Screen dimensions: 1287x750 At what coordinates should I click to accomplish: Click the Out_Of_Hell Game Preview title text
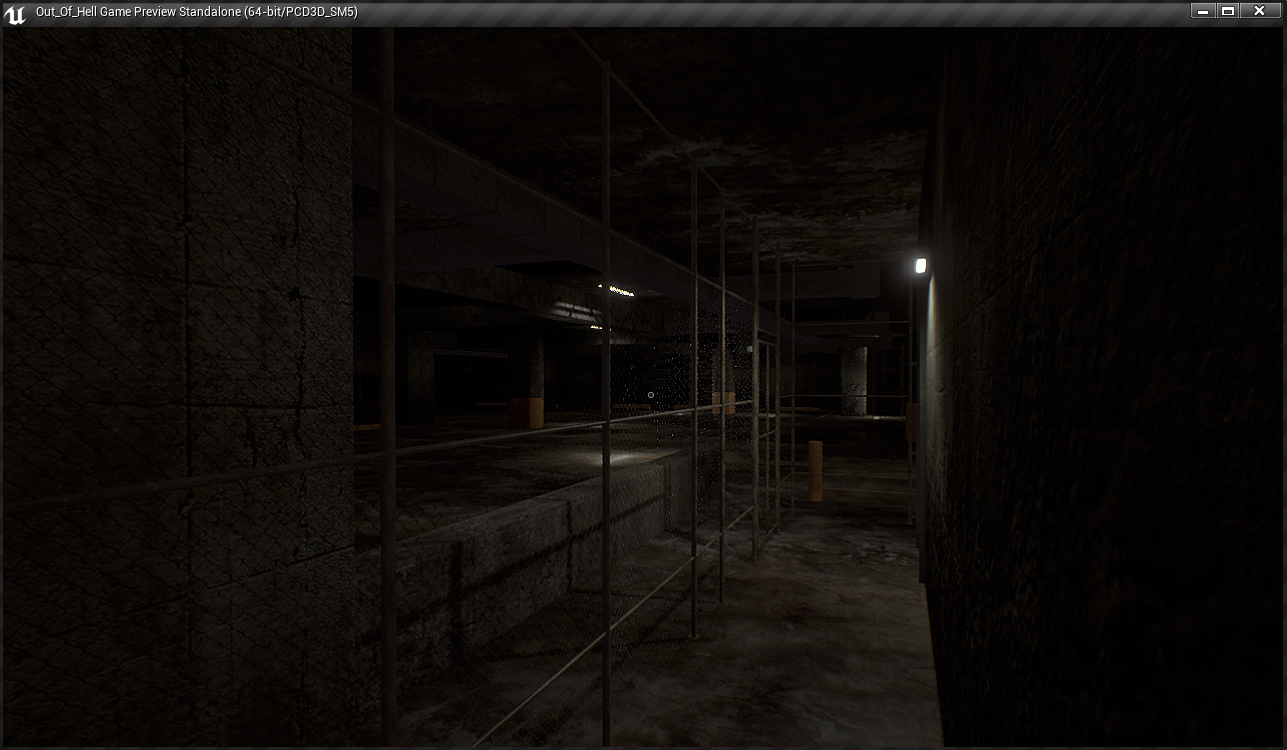click(x=196, y=12)
